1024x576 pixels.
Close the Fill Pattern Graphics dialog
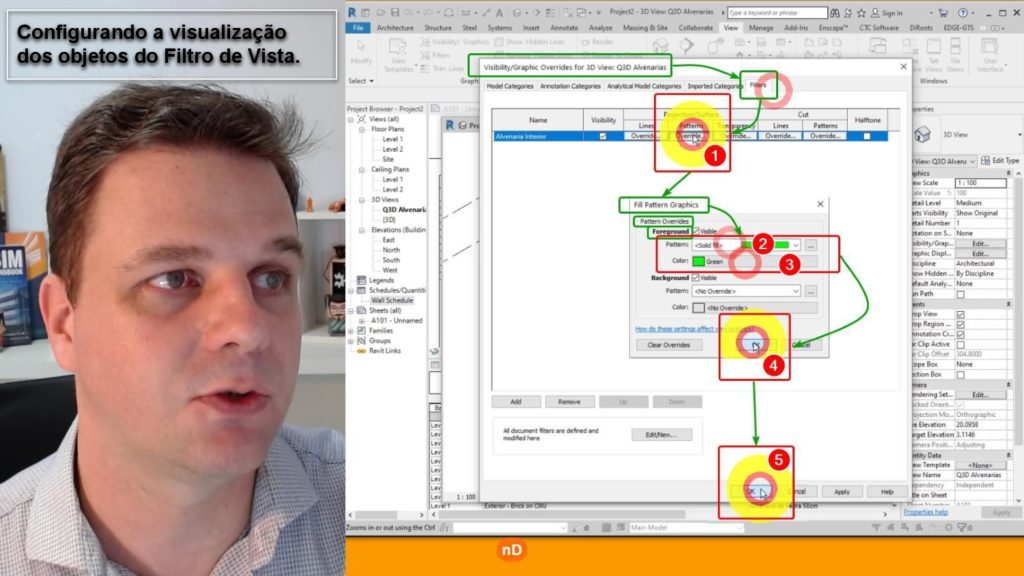[x=819, y=204]
